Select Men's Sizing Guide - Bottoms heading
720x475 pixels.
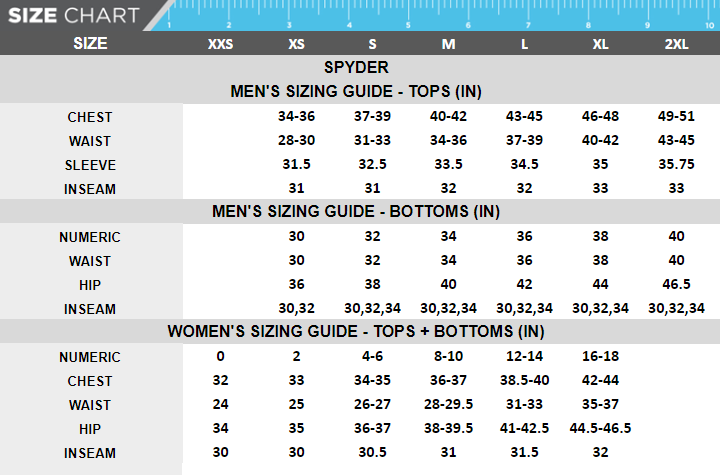pyautogui.click(x=356, y=212)
